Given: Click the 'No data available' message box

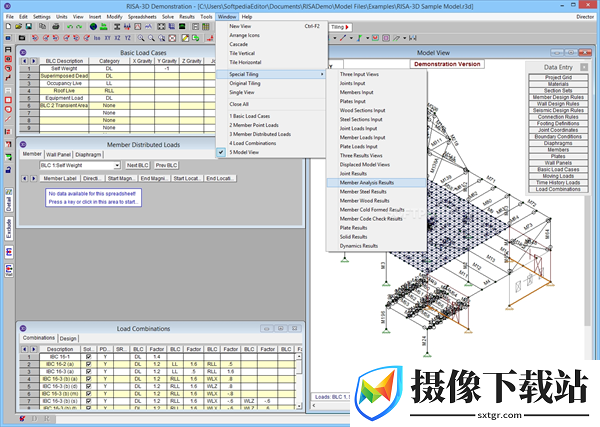Looking at the screenshot, I should [93, 198].
